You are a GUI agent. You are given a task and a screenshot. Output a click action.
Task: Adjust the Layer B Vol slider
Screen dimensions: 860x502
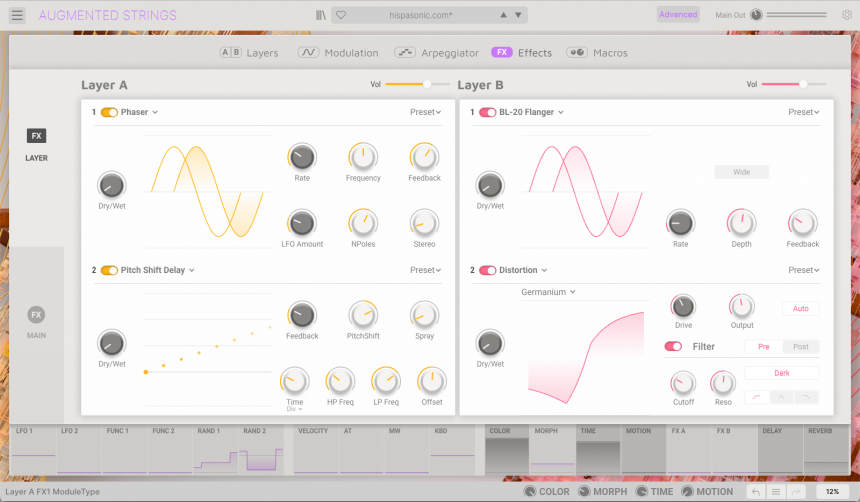pos(794,84)
